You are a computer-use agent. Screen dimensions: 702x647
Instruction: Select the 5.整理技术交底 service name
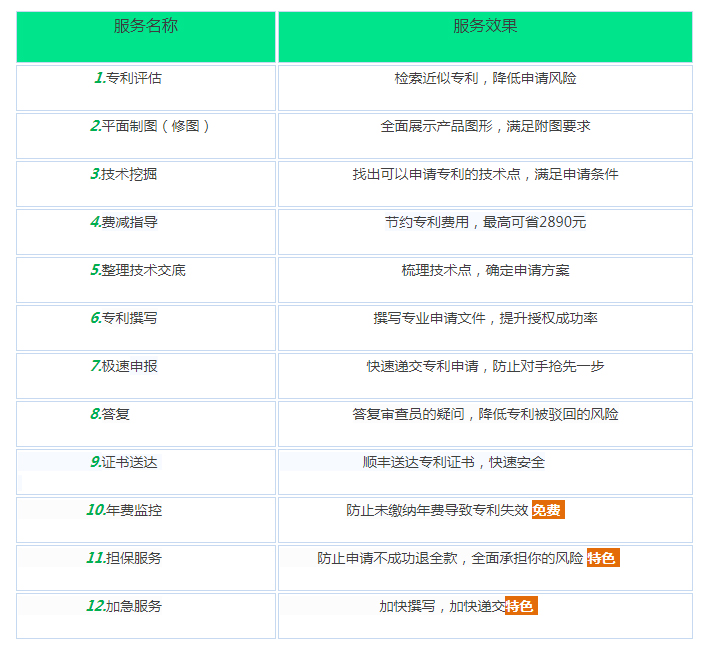tap(138, 270)
